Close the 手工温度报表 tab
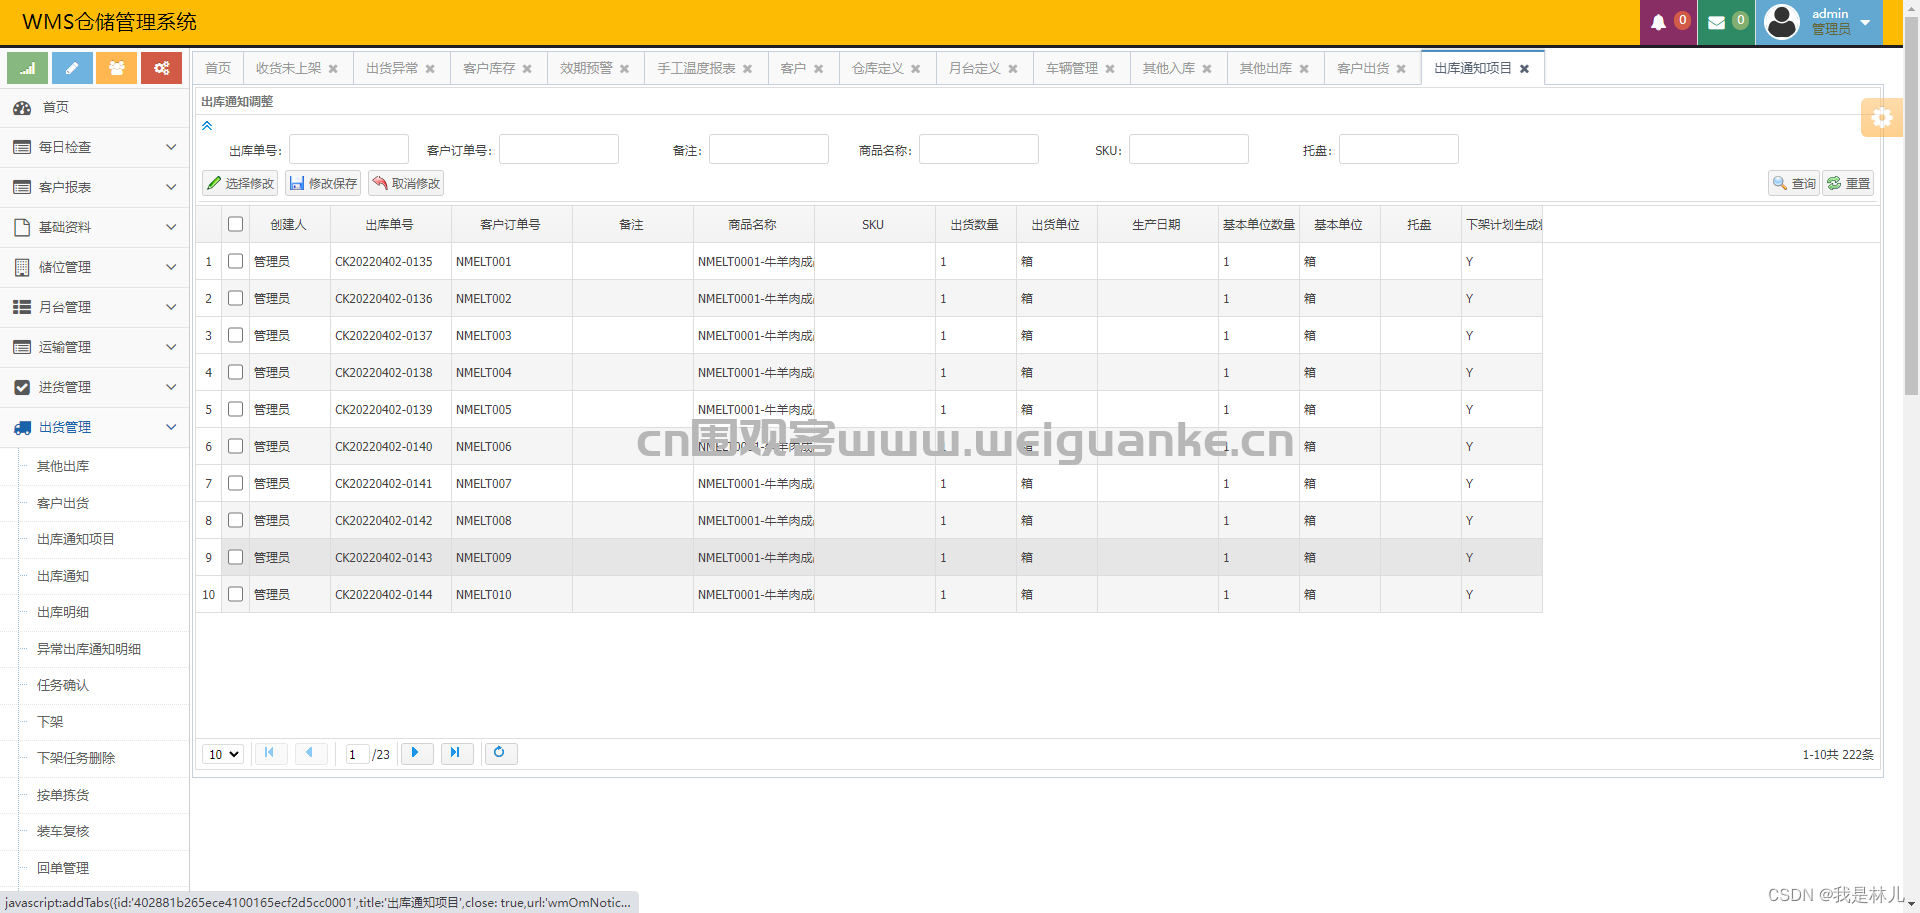1920x913 pixels. pos(747,69)
